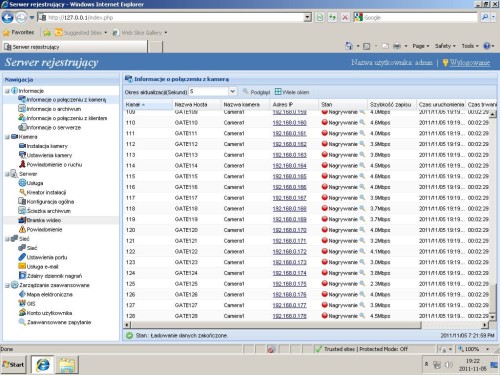The image size is (500, 375).
Task: Sort by Szybkość zapisu column header
Action: tap(392, 104)
